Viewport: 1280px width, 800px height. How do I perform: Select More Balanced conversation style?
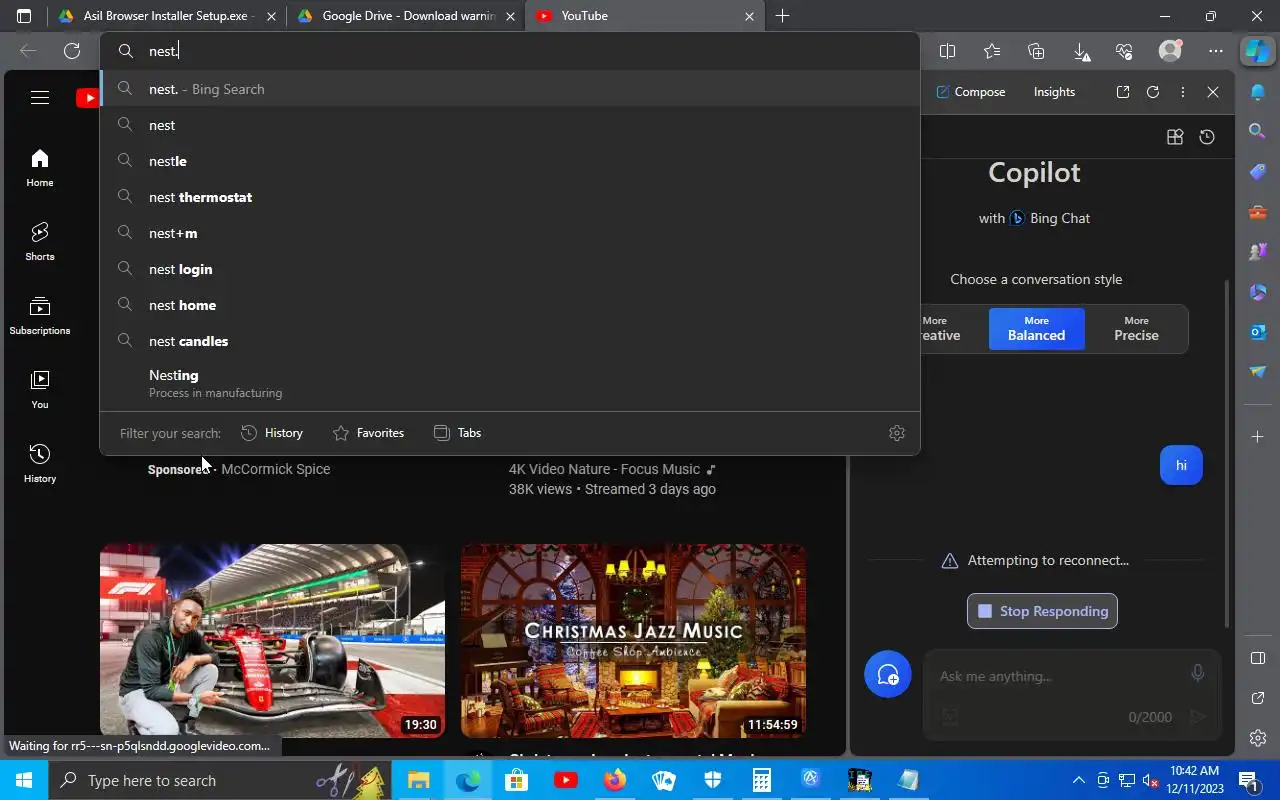tap(1036, 329)
